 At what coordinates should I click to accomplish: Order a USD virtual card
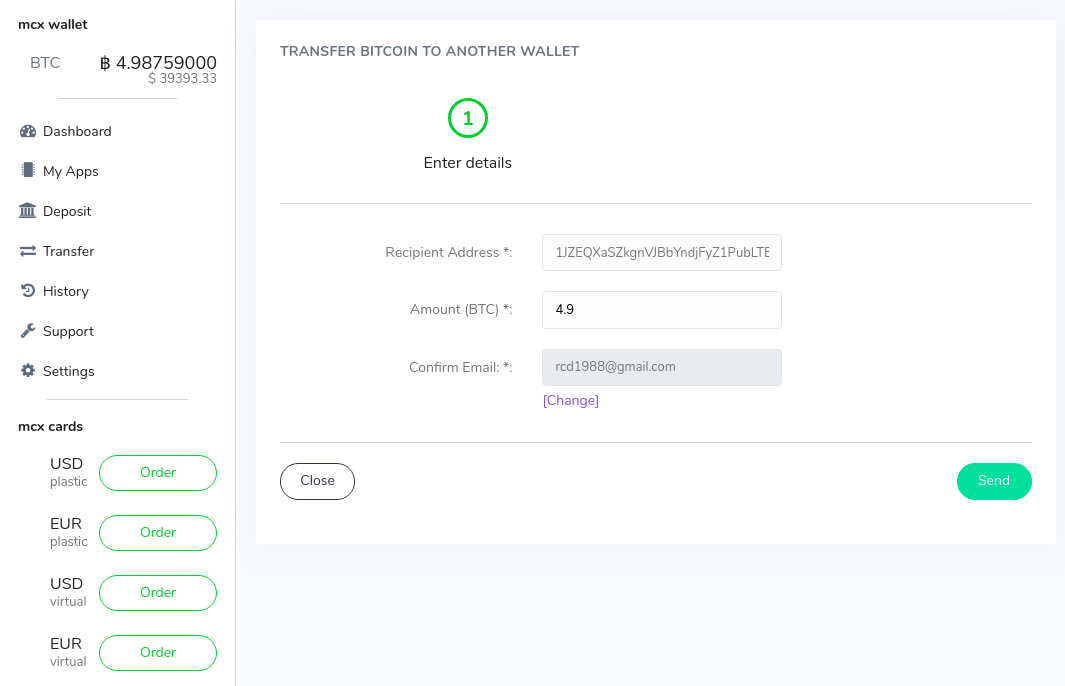pos(158,592)
